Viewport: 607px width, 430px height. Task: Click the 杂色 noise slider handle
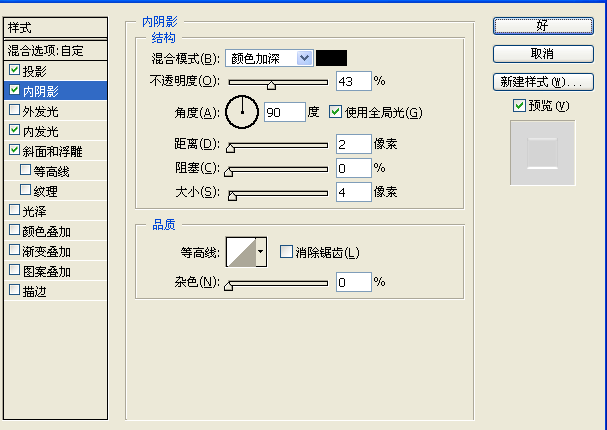[x=229, y=286]
